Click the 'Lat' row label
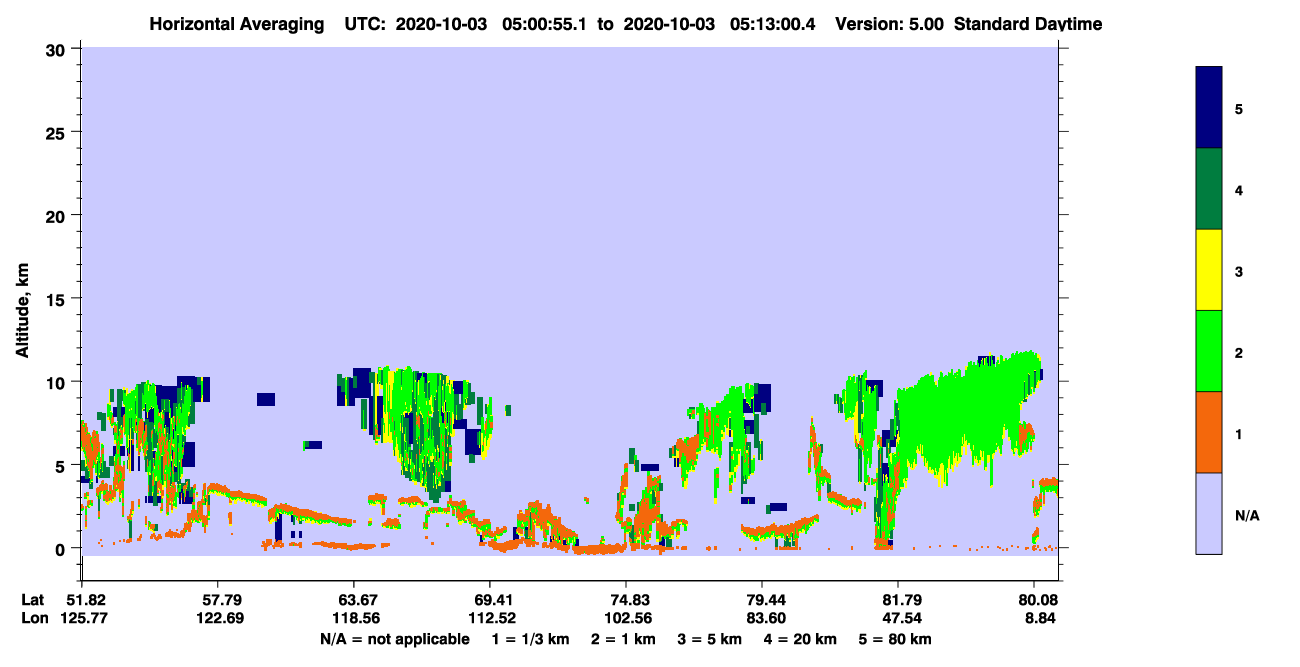This screenshot has width=1300, height=667. pyautogui.click(x=31, y=600)
